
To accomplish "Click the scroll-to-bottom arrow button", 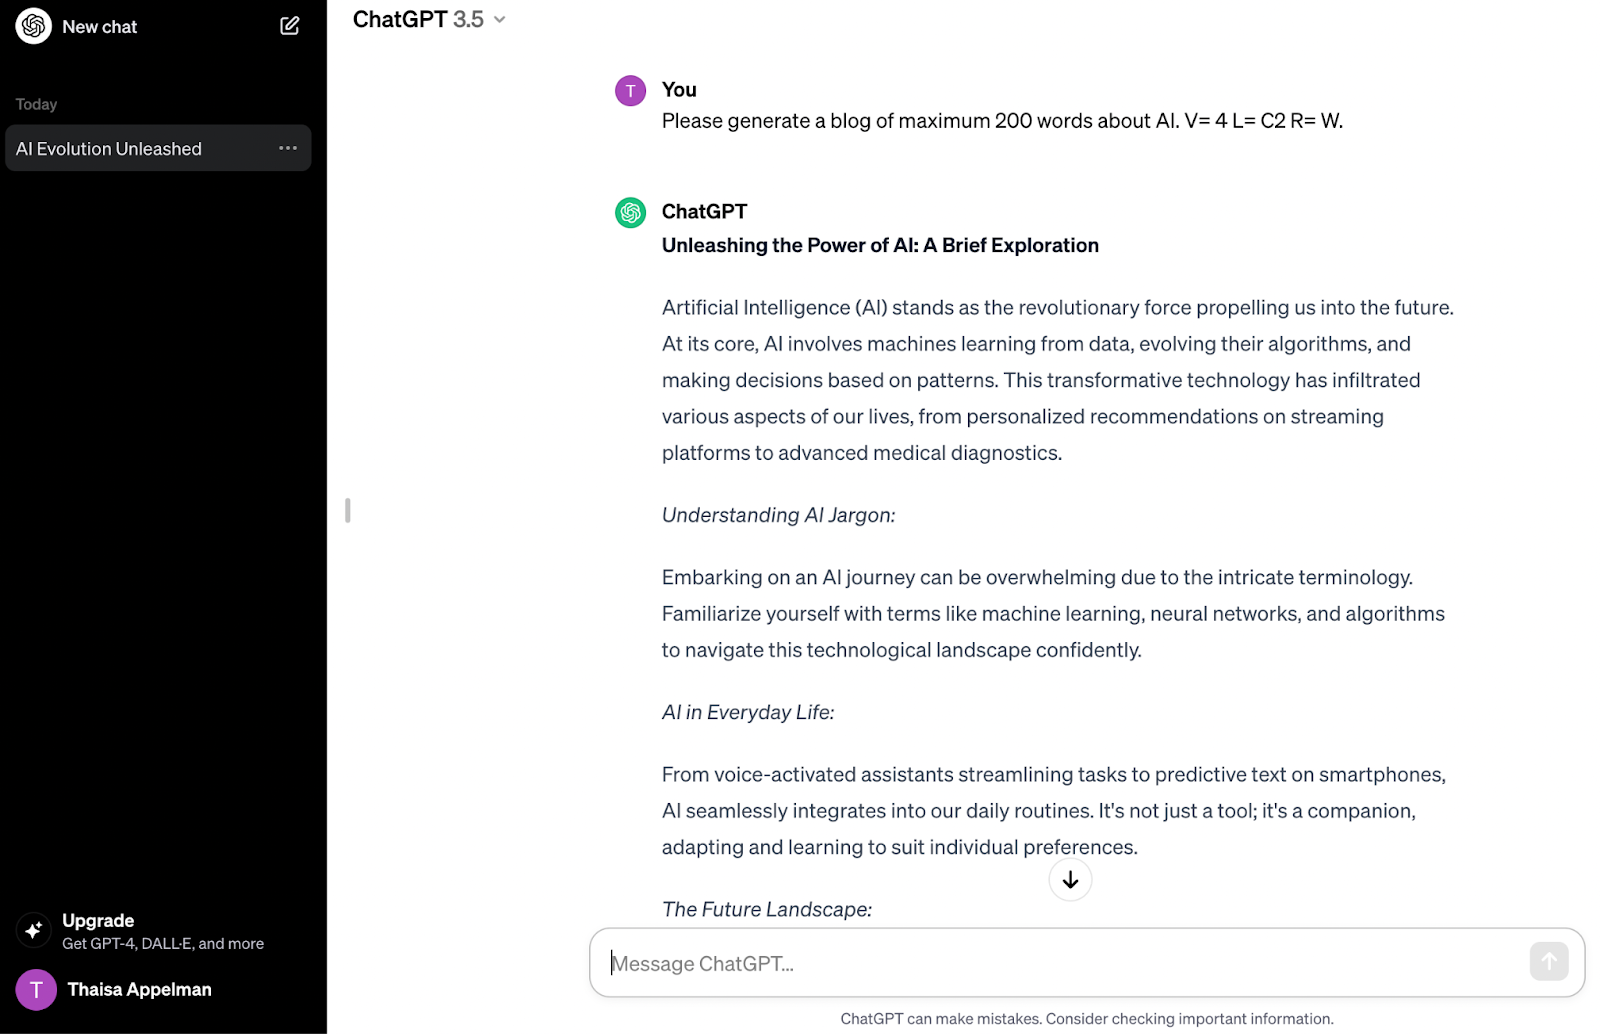I will coord(1069,880).
